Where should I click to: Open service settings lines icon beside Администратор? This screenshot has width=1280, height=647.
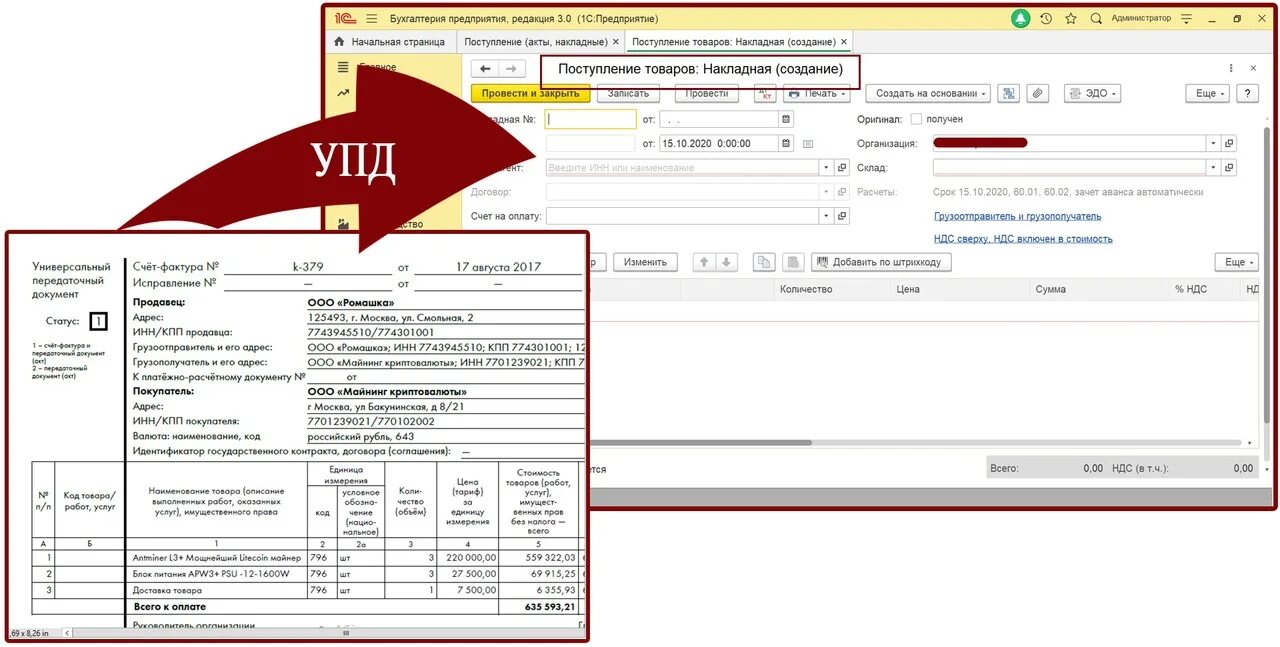[x=1187, y=18]
